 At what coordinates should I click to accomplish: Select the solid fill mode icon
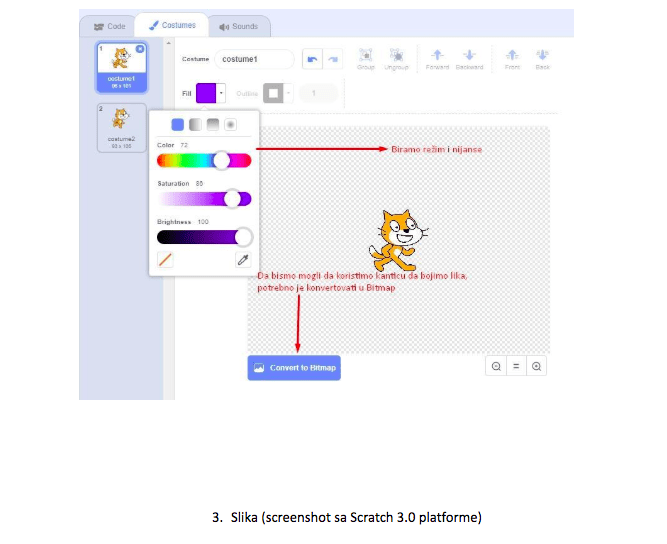177,125
